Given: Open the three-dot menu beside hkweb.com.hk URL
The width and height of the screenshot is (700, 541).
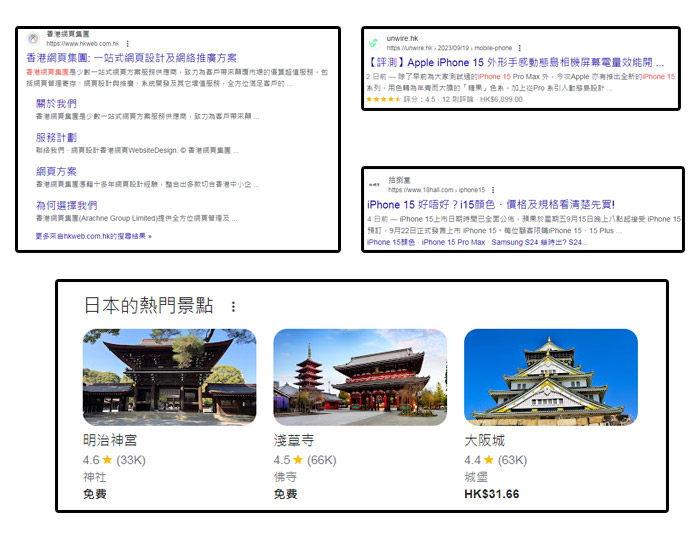Looking at the screenshot, I should pyautogui.click(x=128, y=43).
